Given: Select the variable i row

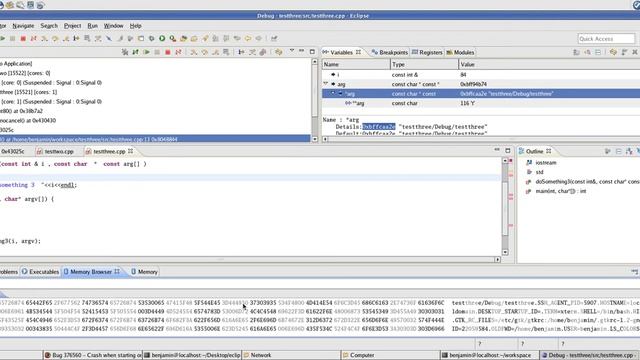Looking at the screenshot, I should pos(481,75).
